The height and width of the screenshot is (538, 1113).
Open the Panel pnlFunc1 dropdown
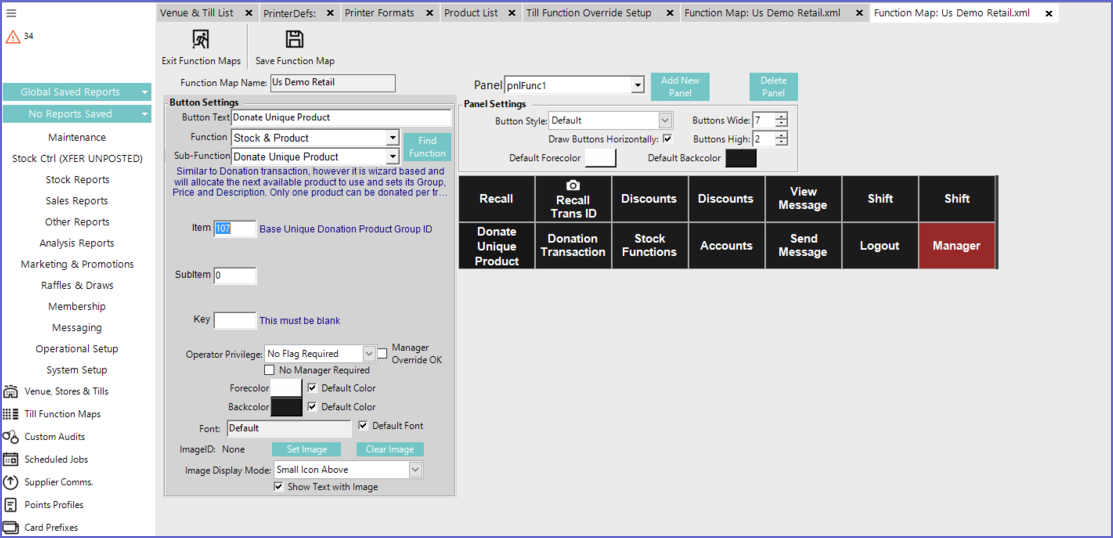pyautogui.click(x=638, y=86)
